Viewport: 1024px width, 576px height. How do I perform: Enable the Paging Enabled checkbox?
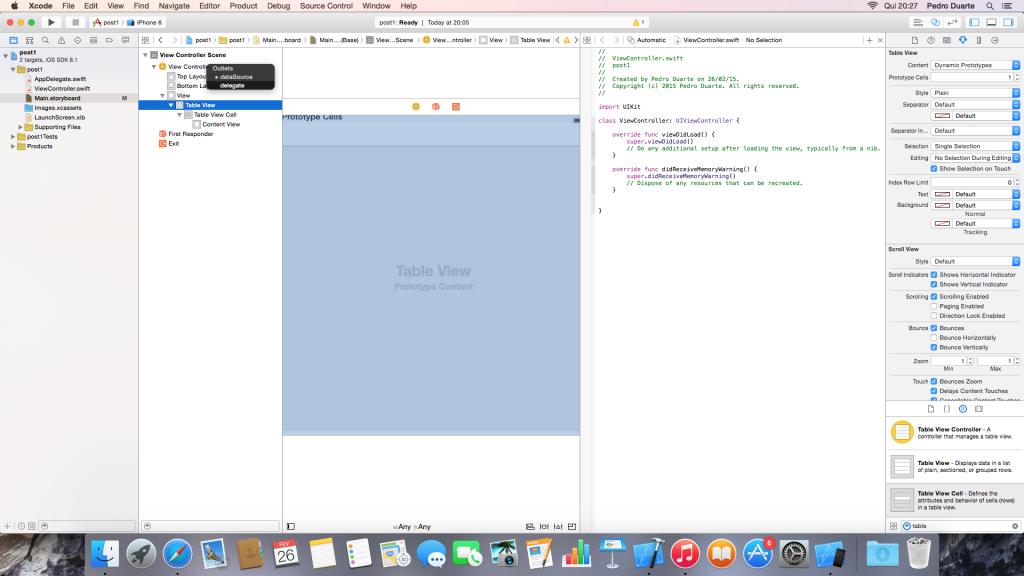coord(934,306)
